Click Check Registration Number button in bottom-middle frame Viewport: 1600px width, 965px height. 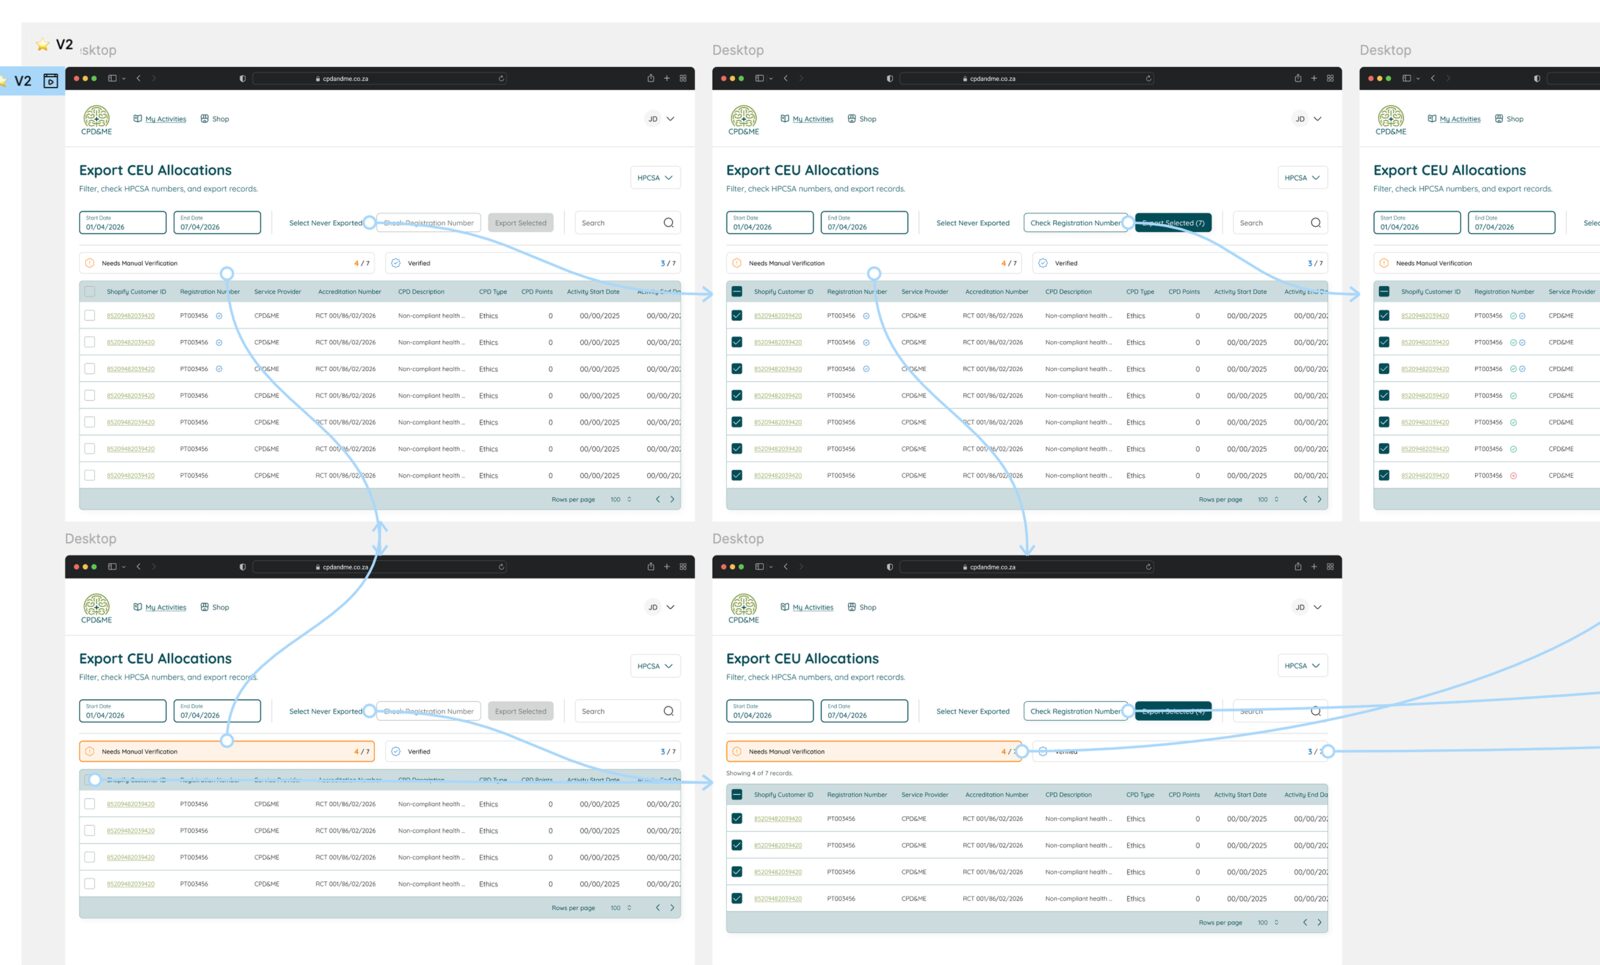point(1076,711)
